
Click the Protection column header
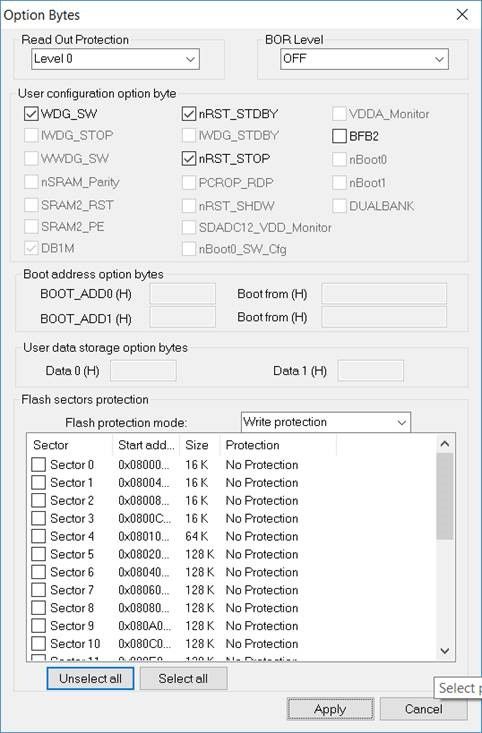click(x=278, y=445)
